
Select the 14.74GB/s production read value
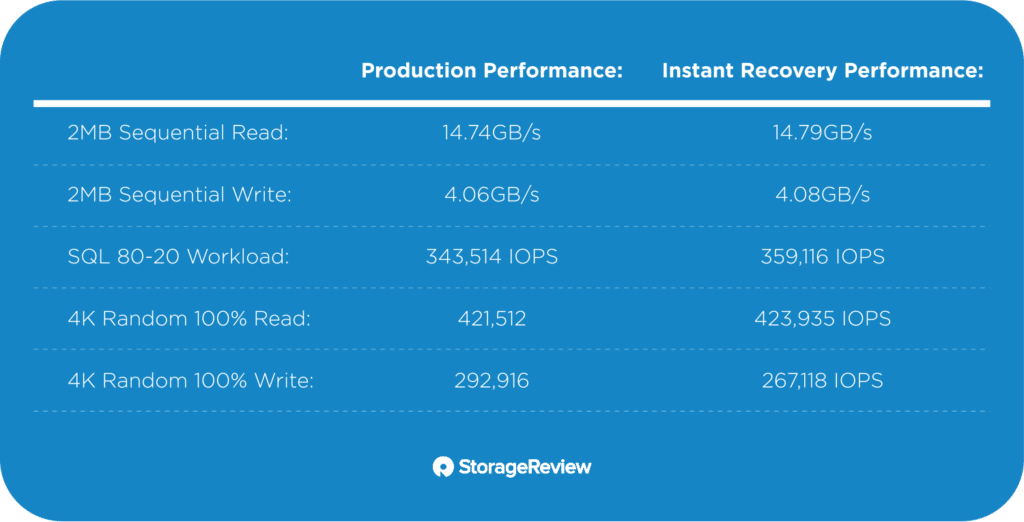coord(492,133)
